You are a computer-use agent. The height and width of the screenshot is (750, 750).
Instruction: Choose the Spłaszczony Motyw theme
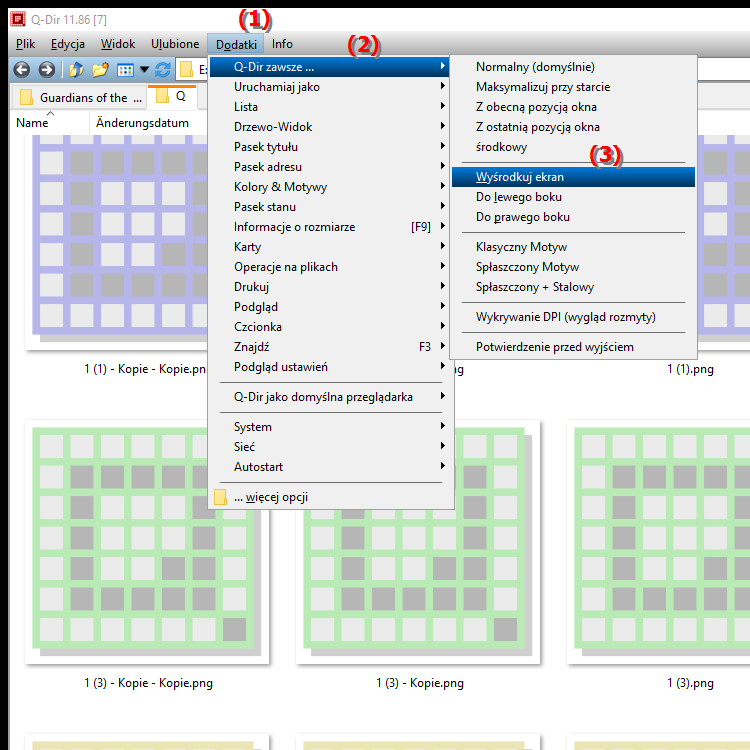(573, 267)
